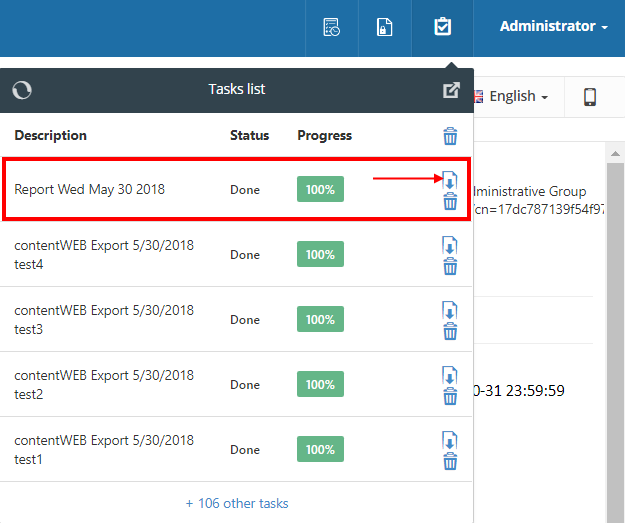Click the 100% progress bar for Report task
Viewport: 625px width, 523px height.
point(320,189)
